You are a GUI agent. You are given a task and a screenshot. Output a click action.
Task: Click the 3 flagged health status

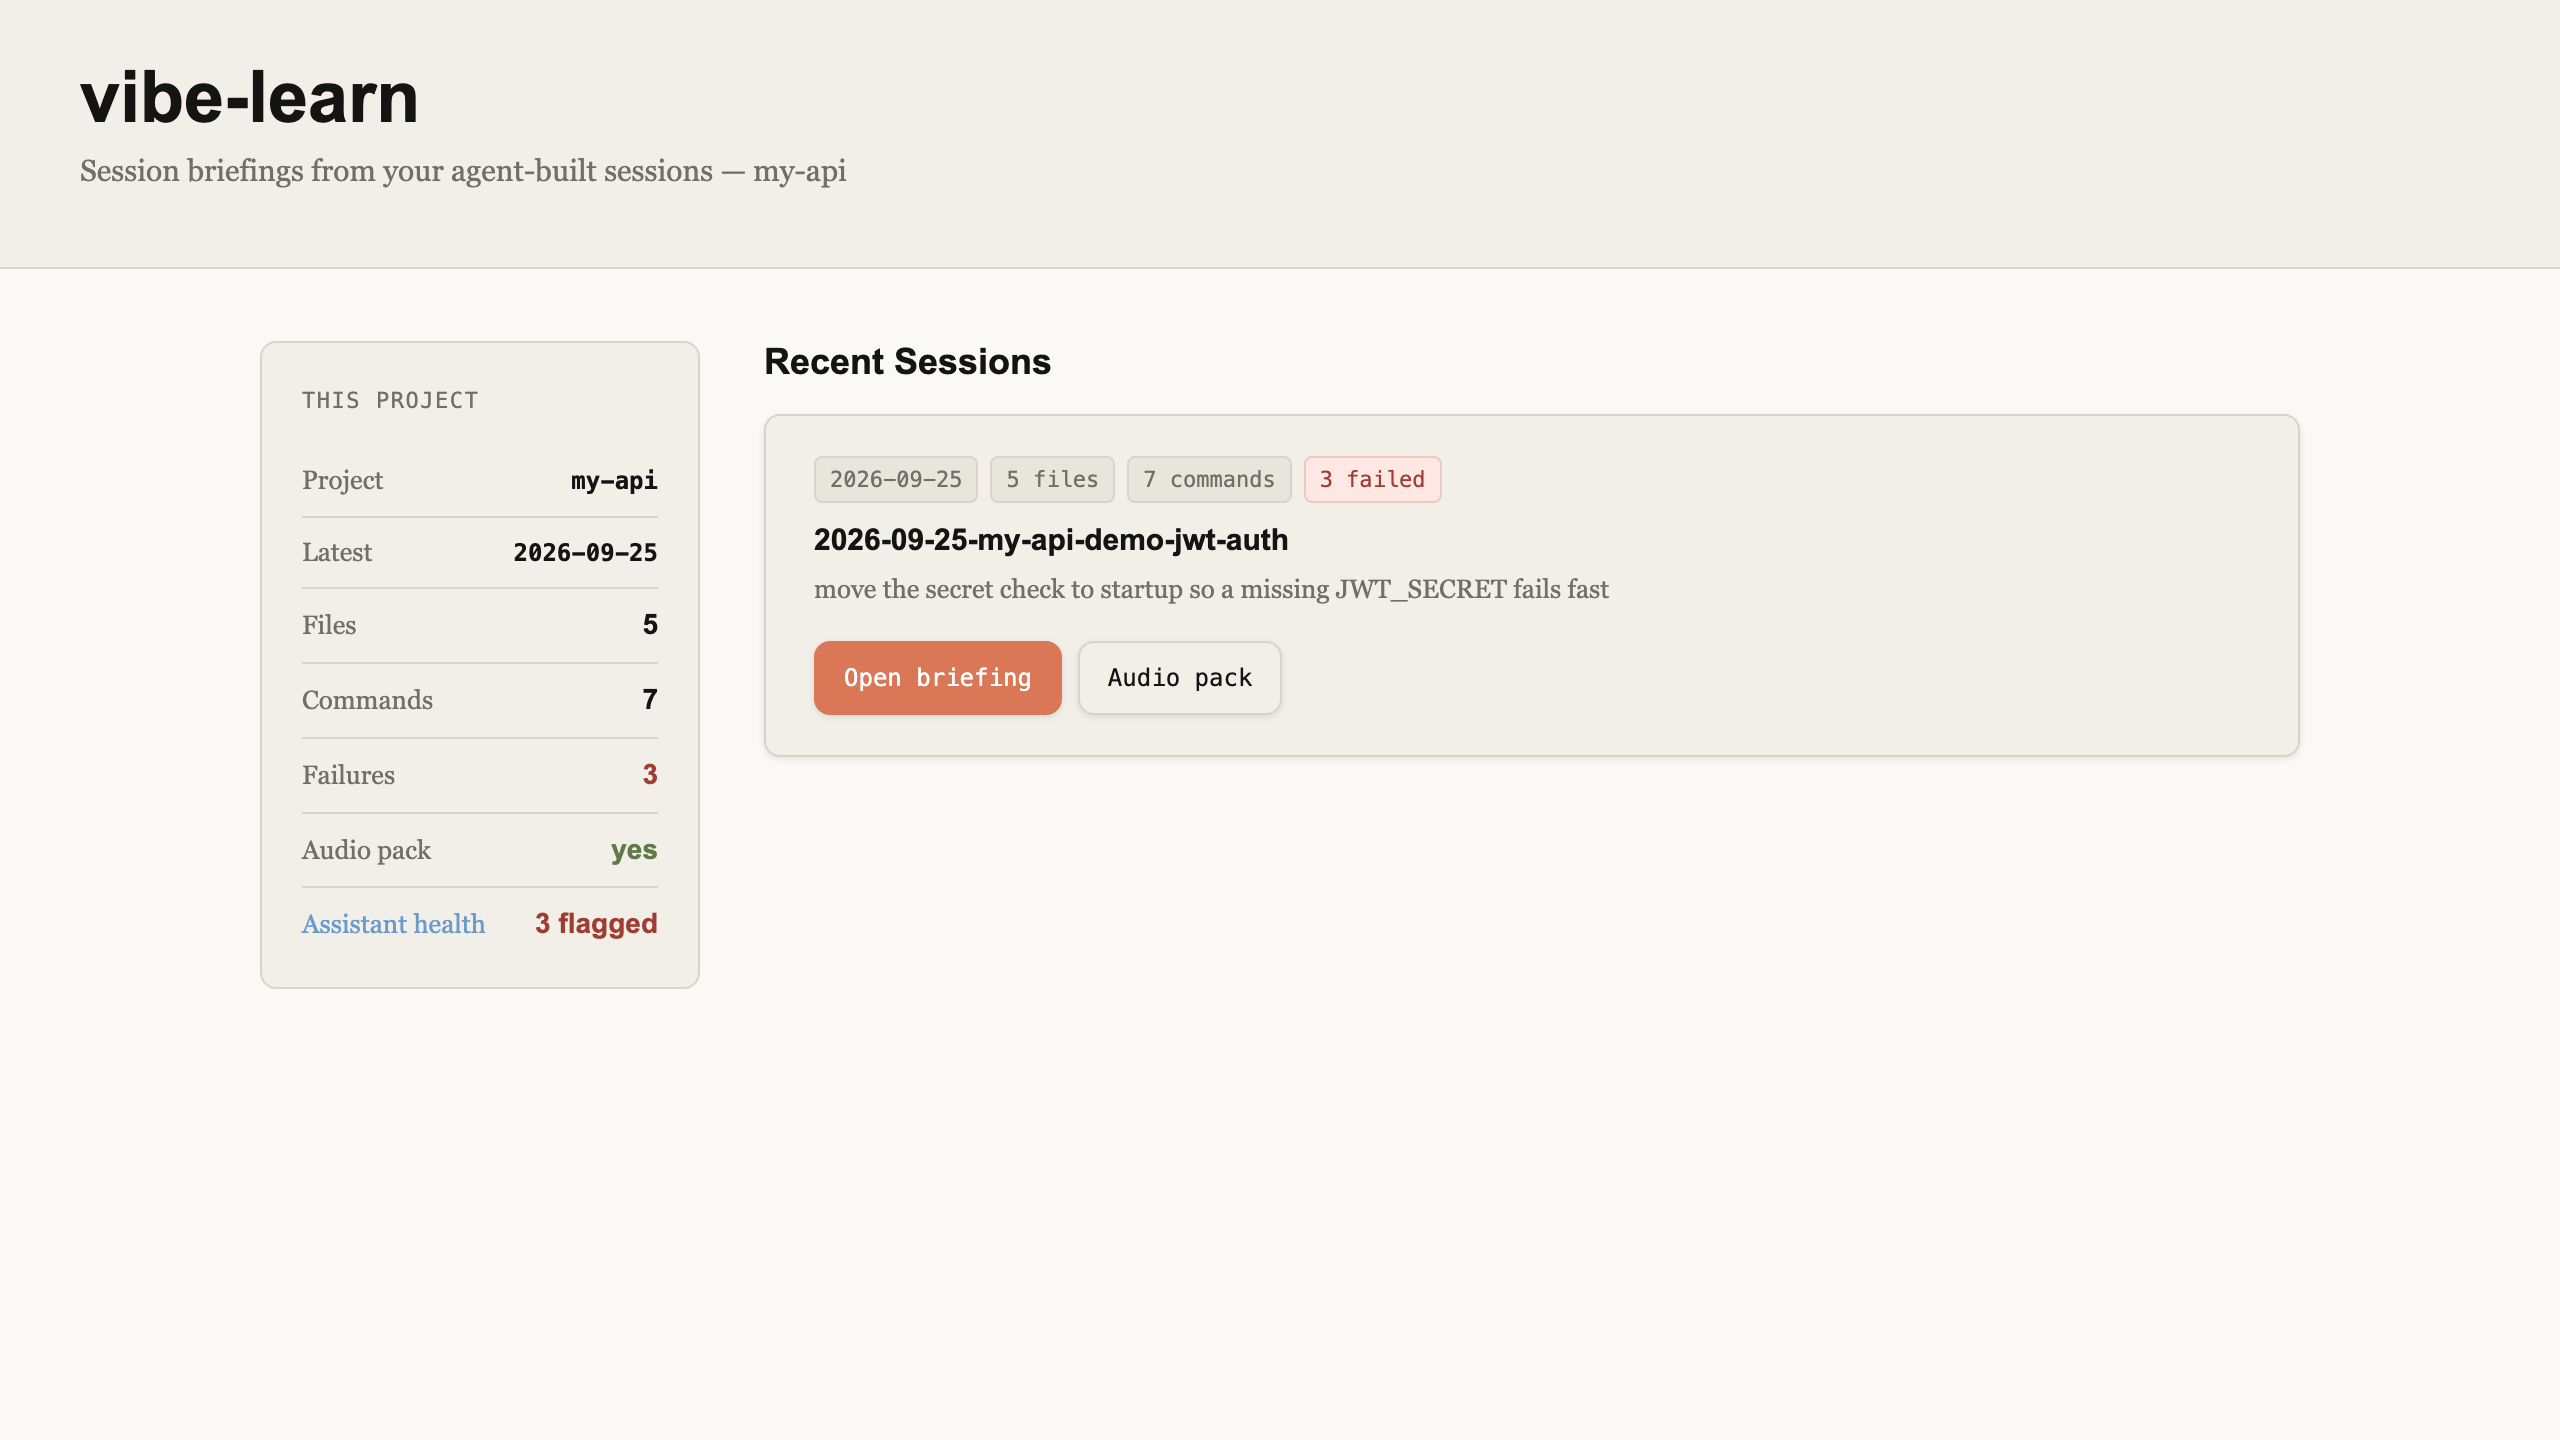click(596, 924)
